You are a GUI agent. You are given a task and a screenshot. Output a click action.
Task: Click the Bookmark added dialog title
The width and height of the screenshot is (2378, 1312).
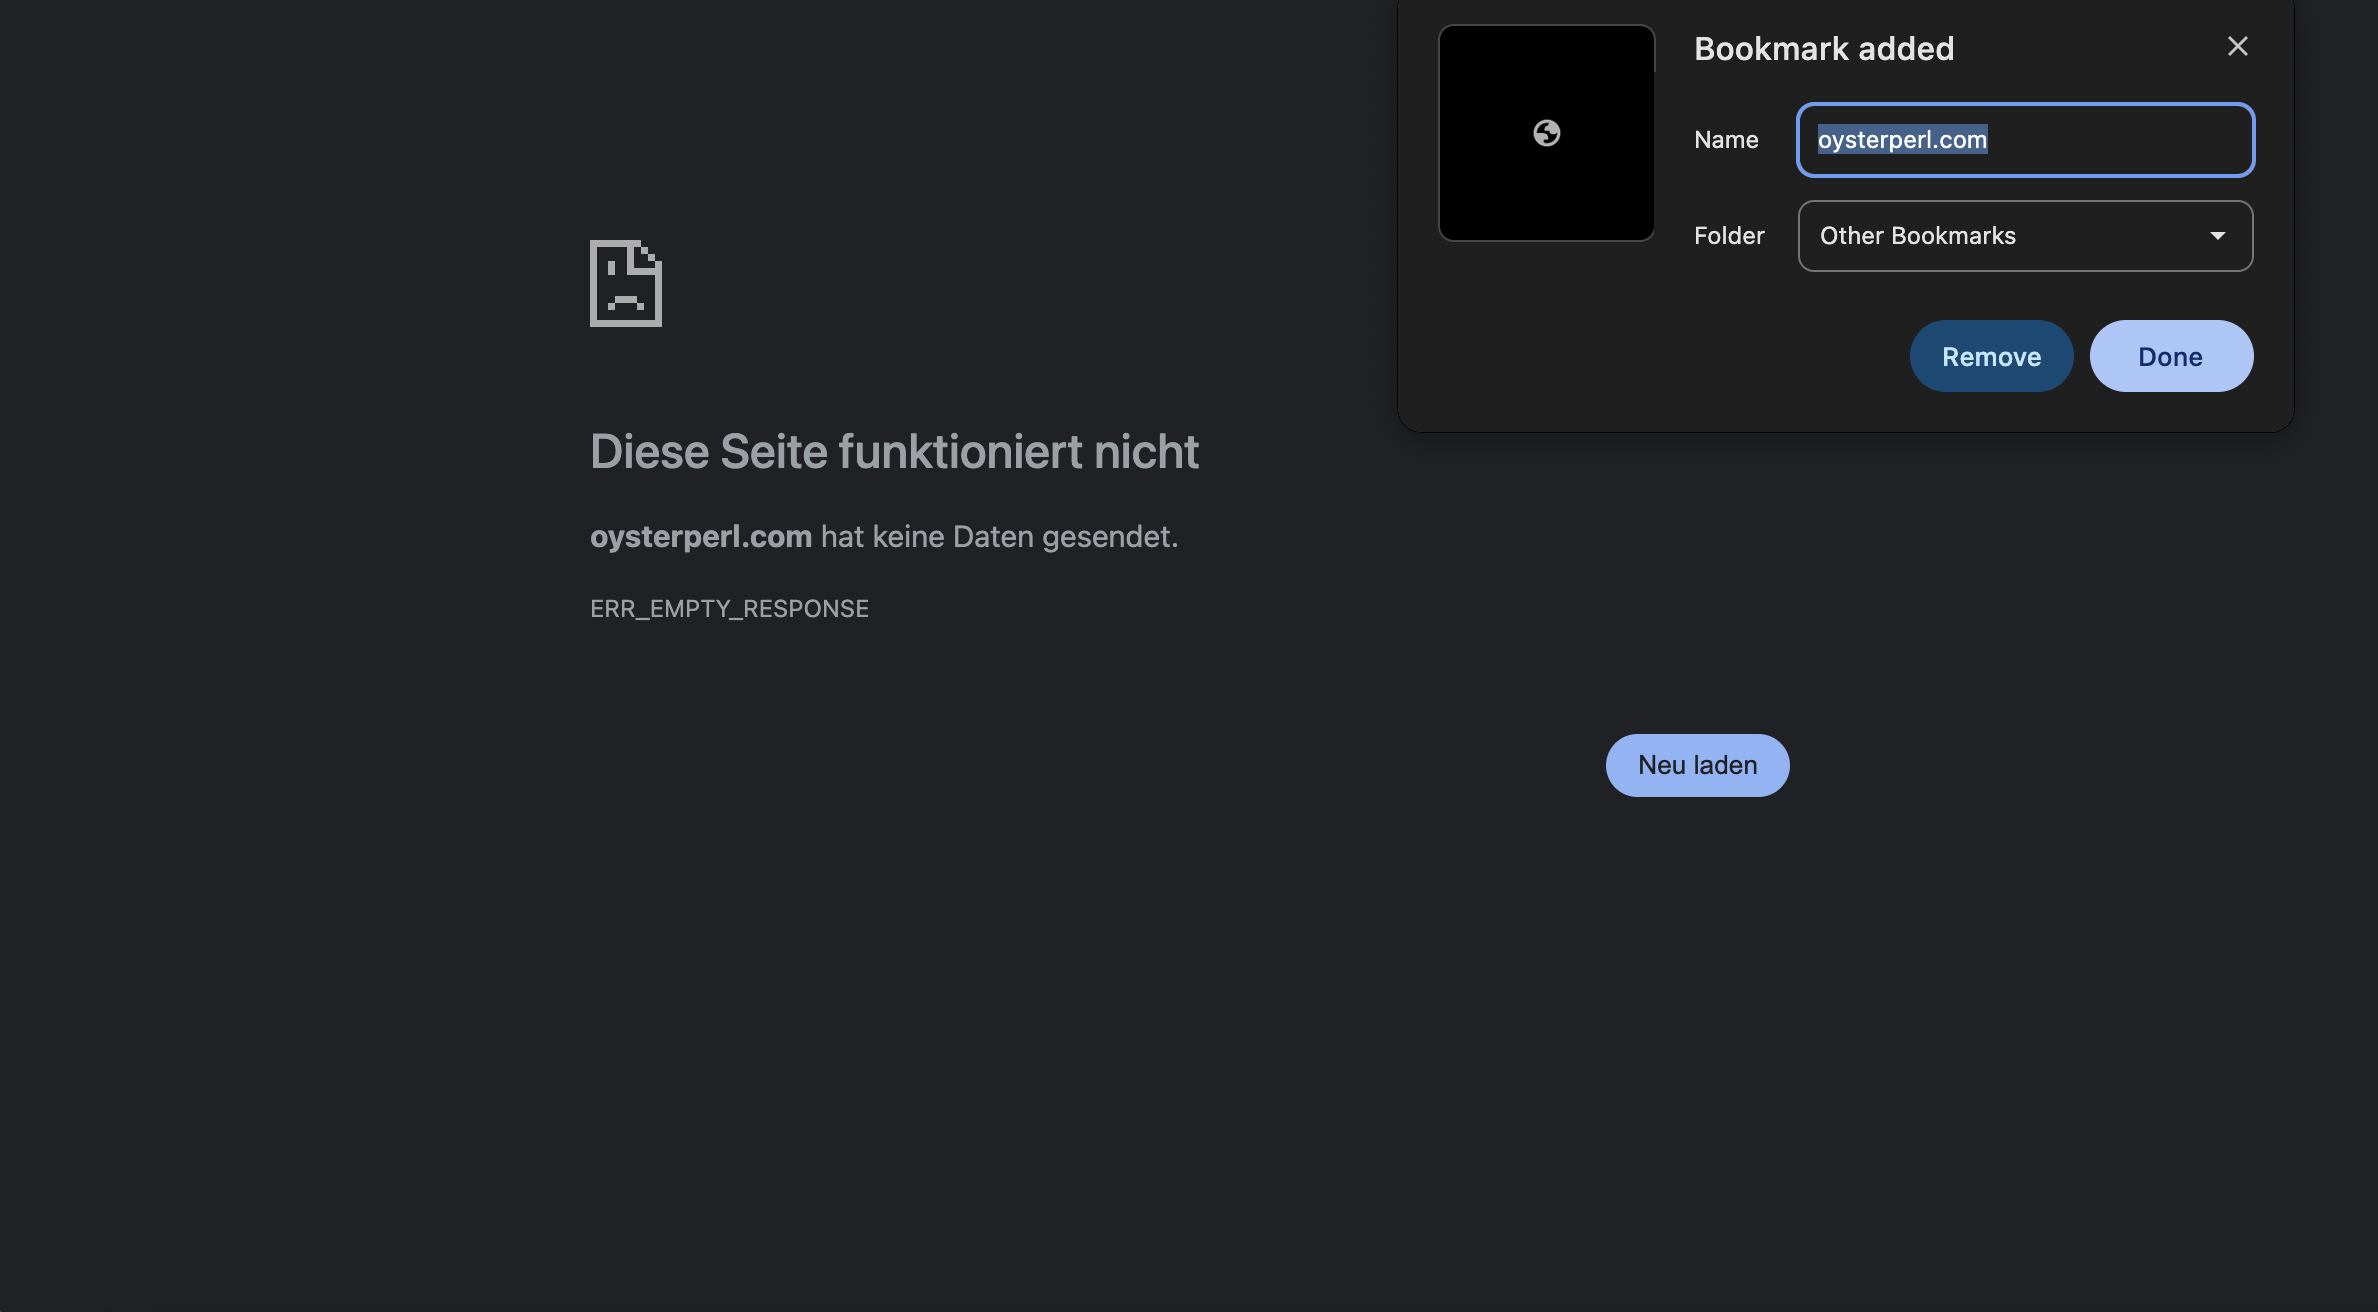pyautogui.click(x=1823, y=49)
